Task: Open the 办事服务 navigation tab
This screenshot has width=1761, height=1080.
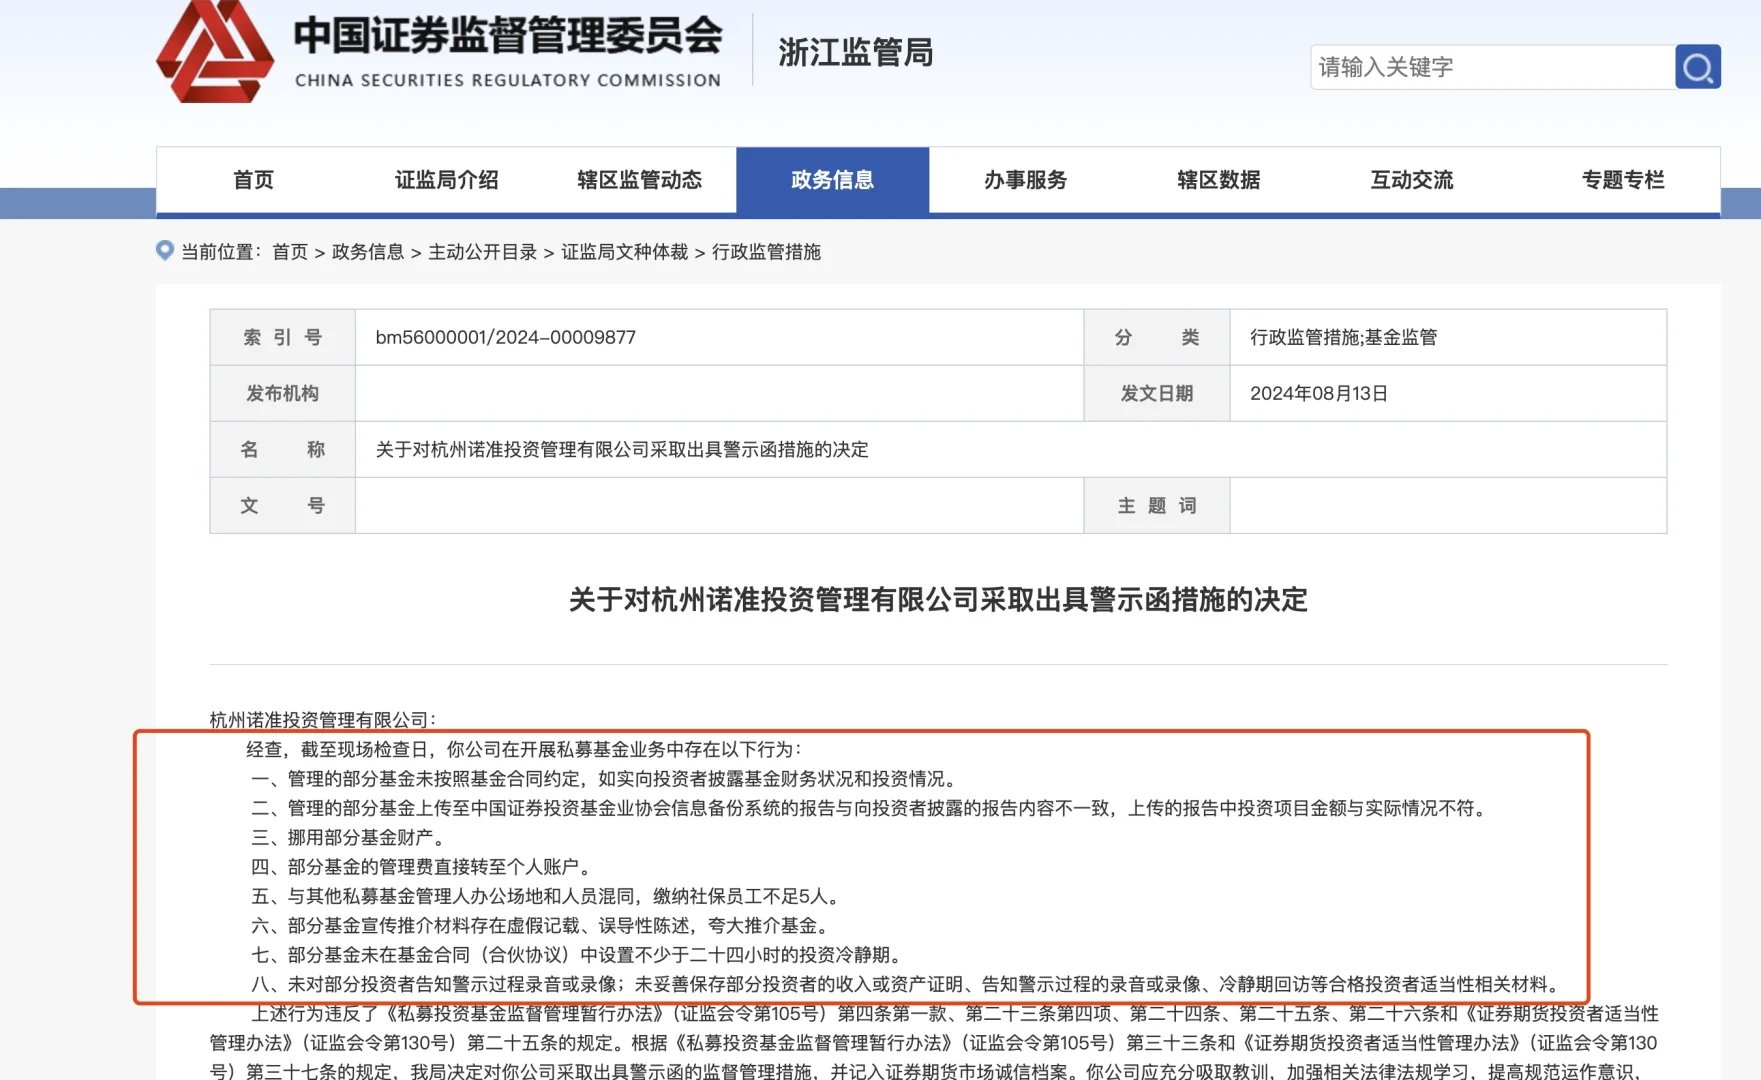Action: 1026,180
